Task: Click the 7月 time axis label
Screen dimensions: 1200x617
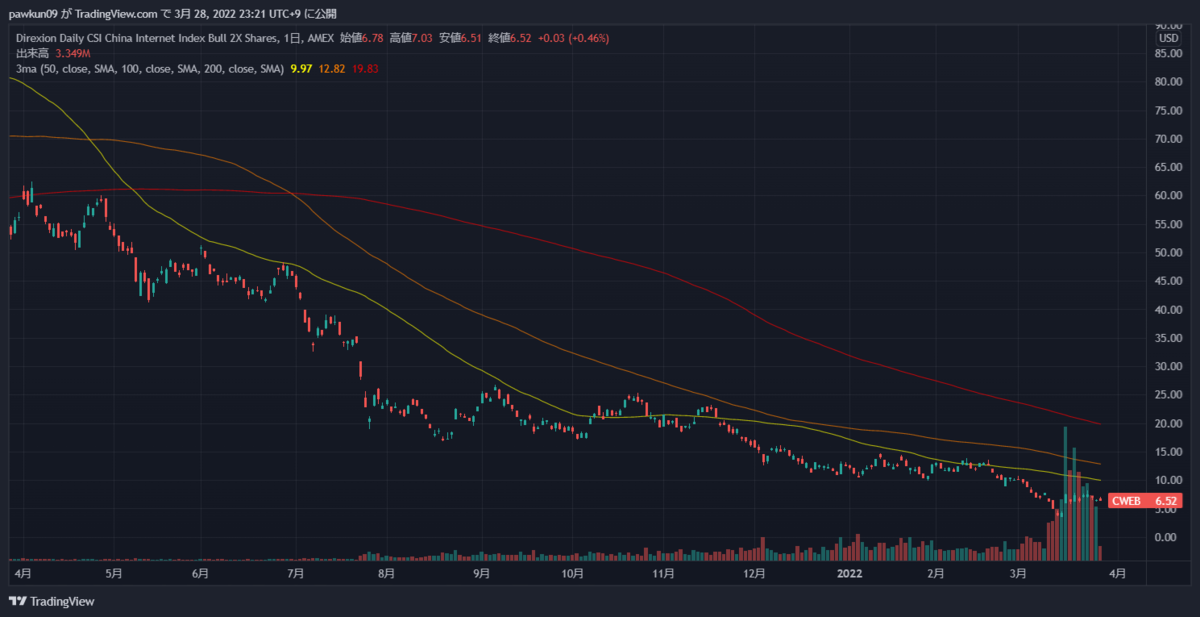Action: point(295,574)
